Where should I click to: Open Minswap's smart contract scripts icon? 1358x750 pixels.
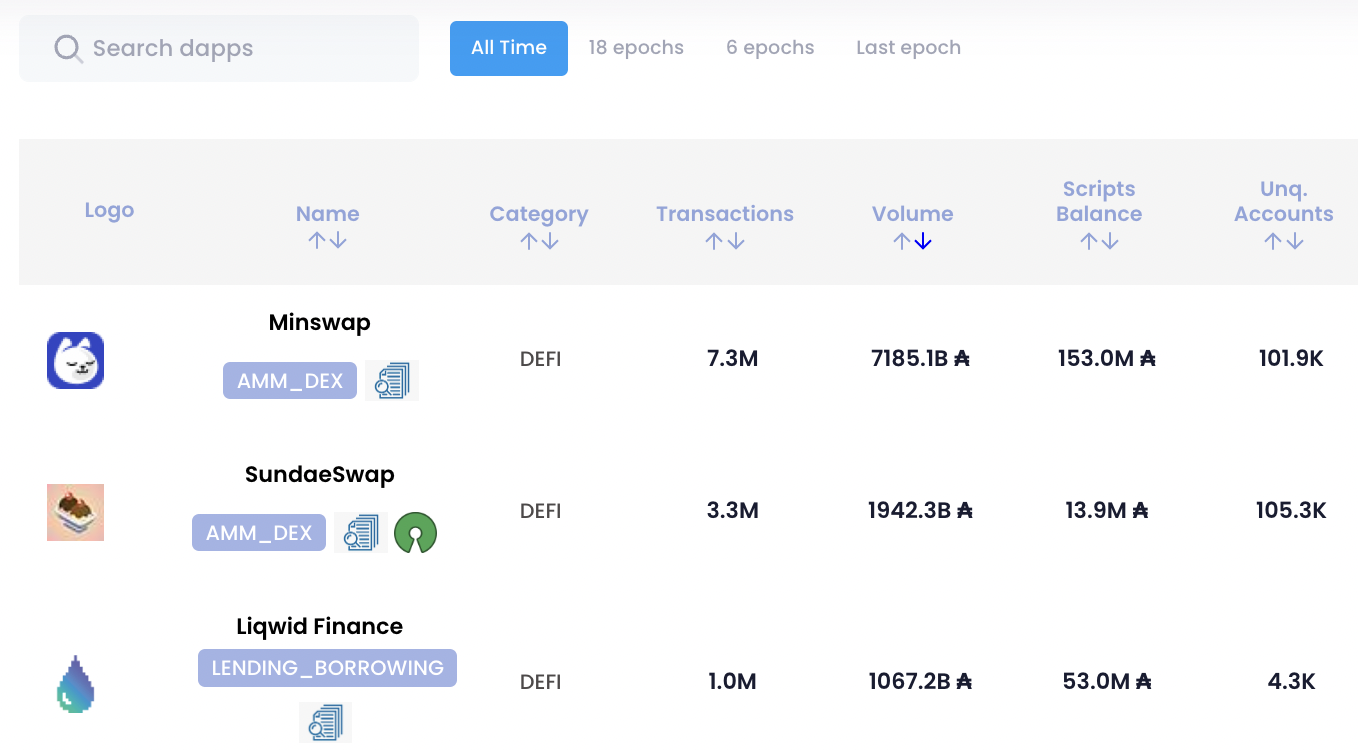391,380
